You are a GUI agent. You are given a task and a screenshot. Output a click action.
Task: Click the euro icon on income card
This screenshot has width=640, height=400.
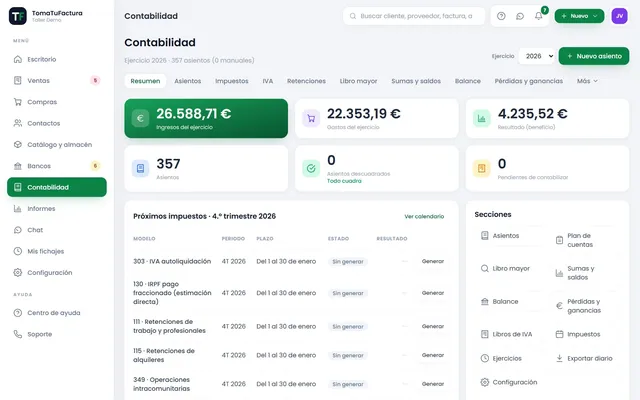point(140,118)
